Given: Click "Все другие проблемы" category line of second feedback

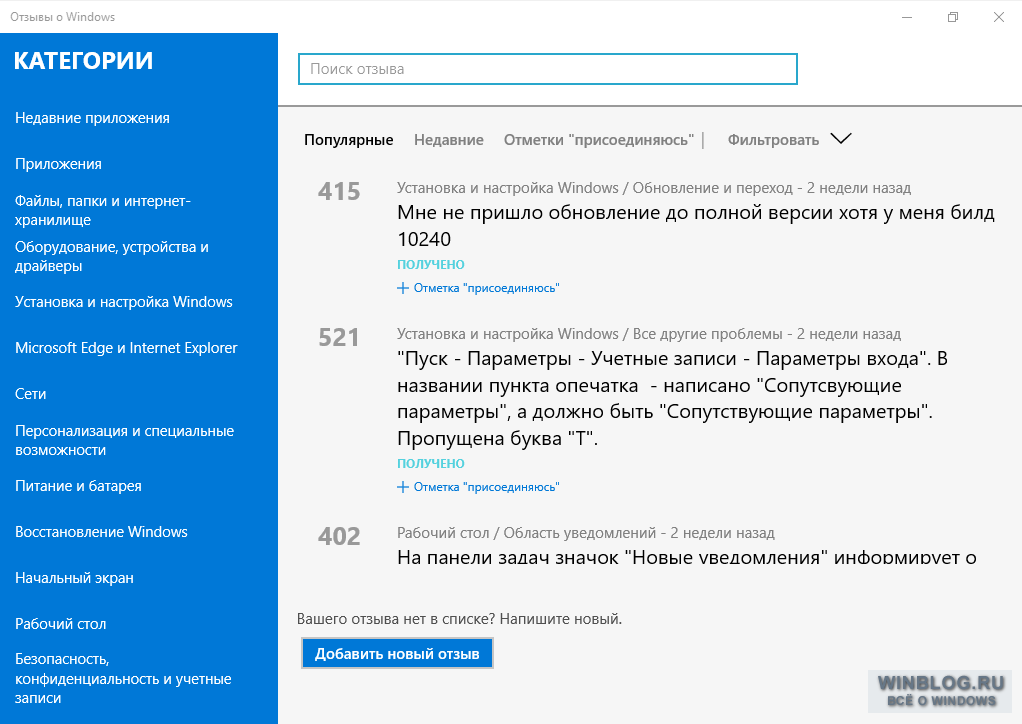Looking at the screenshot, I should [x=649, y=334].
